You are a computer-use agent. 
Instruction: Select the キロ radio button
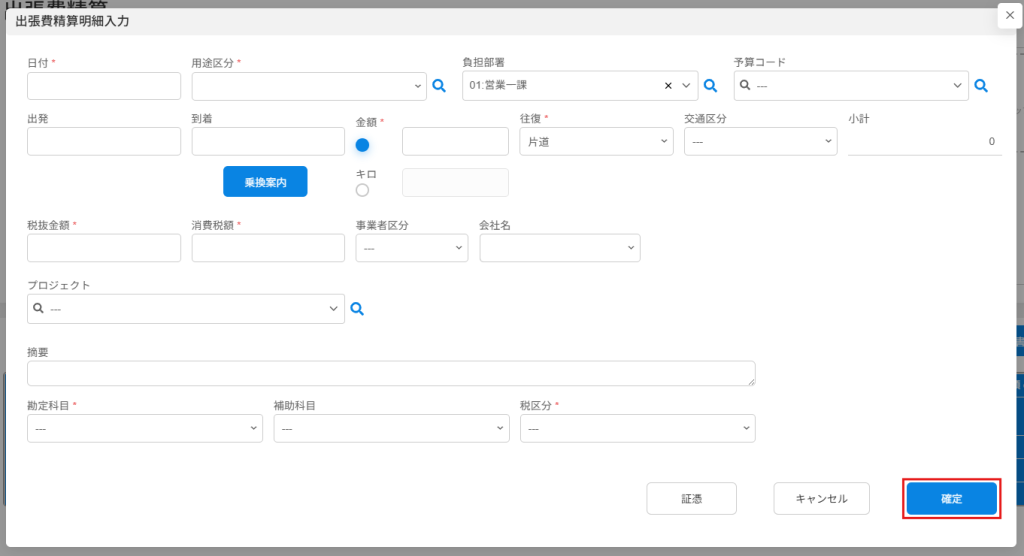tap(362, 190)
